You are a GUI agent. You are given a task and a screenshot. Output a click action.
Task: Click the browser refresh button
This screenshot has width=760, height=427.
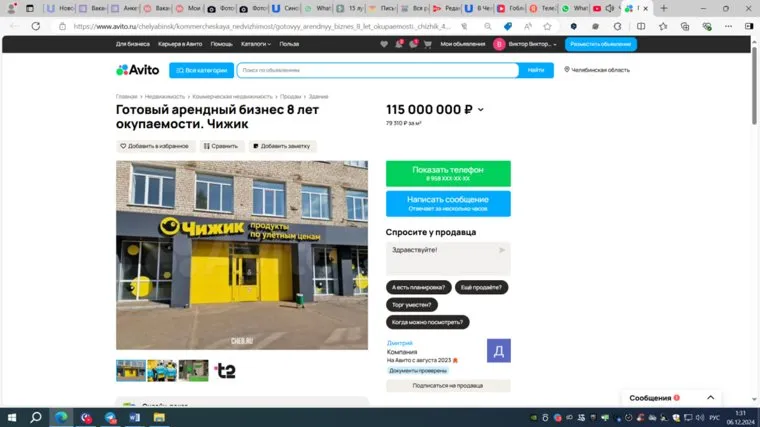point(36,26)
